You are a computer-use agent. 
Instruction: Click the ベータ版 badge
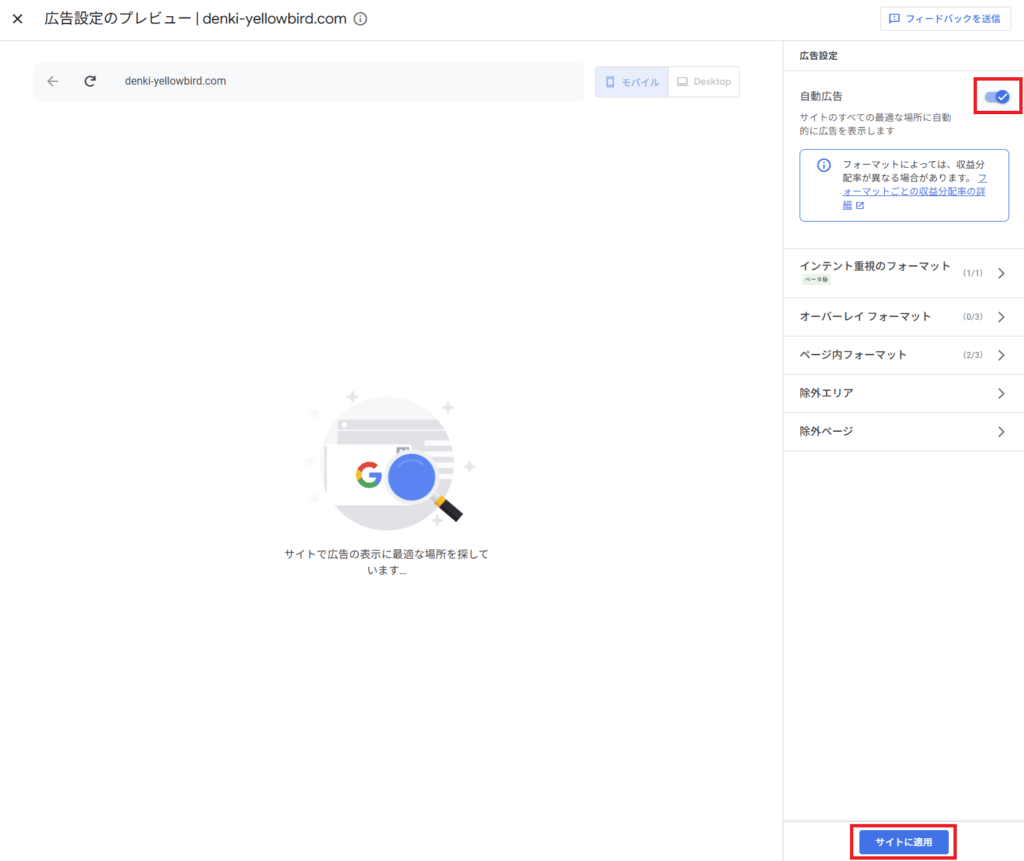coord(816,280)
